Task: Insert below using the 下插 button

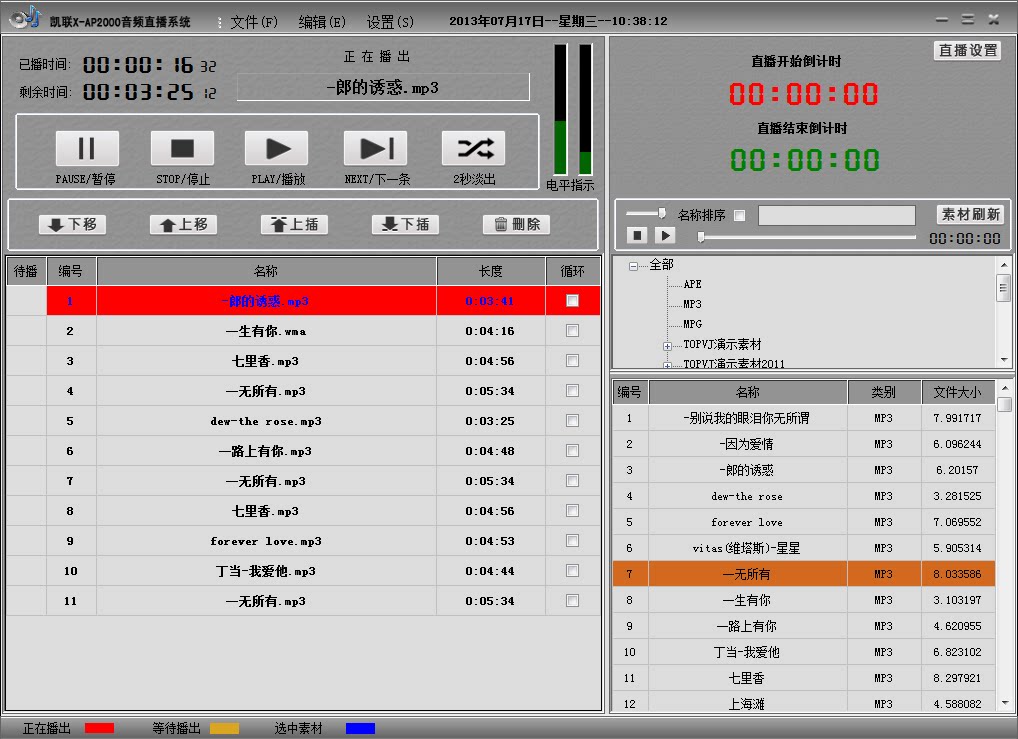Action: [405, 224]
